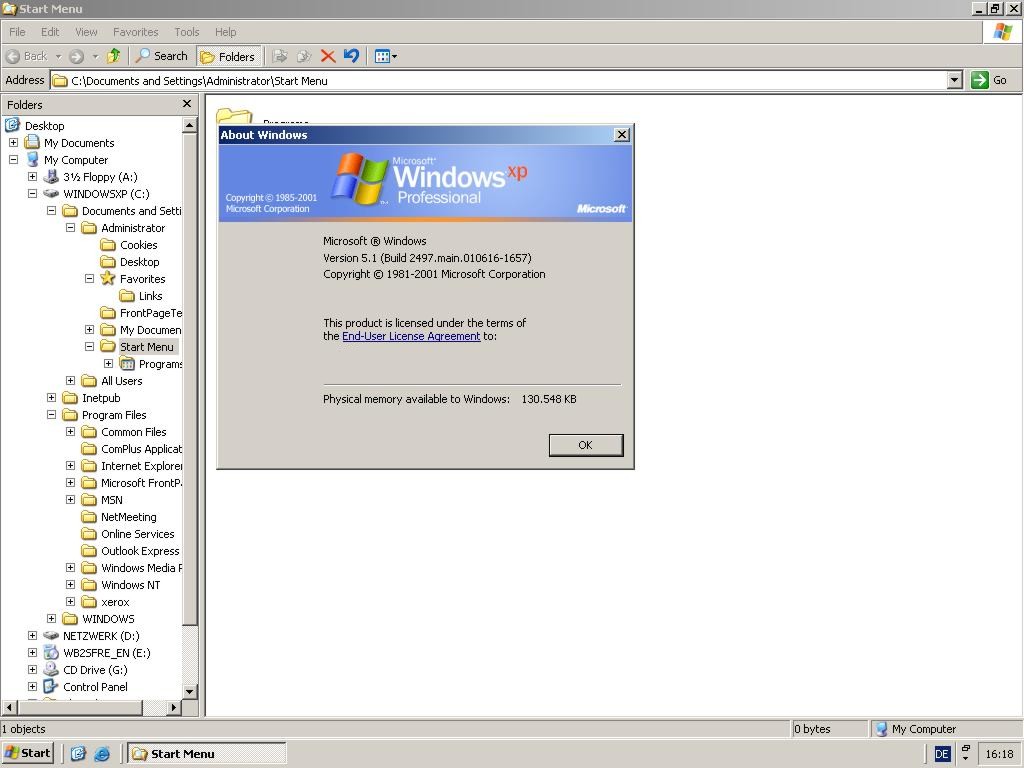Collapse My Computer tree node
The height and width of the screenshot is (768, 1024).
point(13,159)
